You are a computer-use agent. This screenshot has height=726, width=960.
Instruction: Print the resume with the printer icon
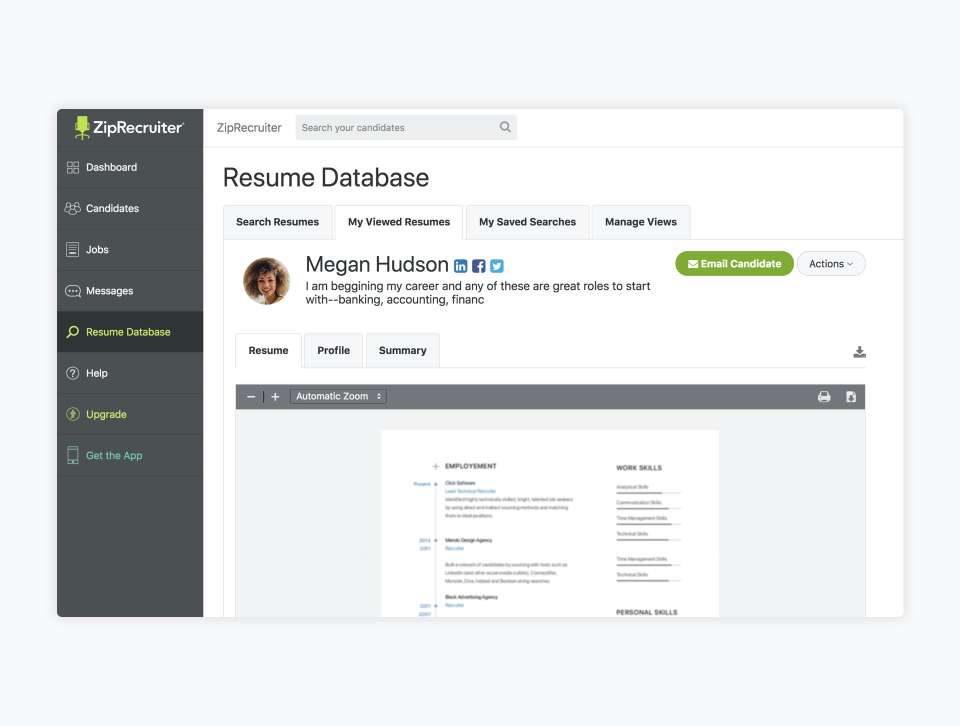tap(824, 397)
